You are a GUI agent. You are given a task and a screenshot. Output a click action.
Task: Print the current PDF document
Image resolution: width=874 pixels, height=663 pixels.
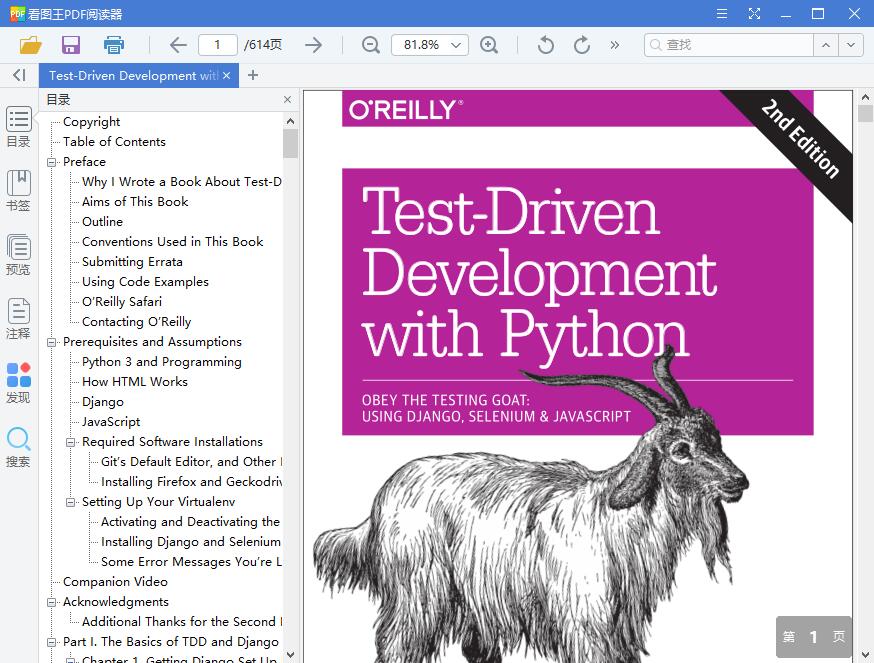[113, 44]
